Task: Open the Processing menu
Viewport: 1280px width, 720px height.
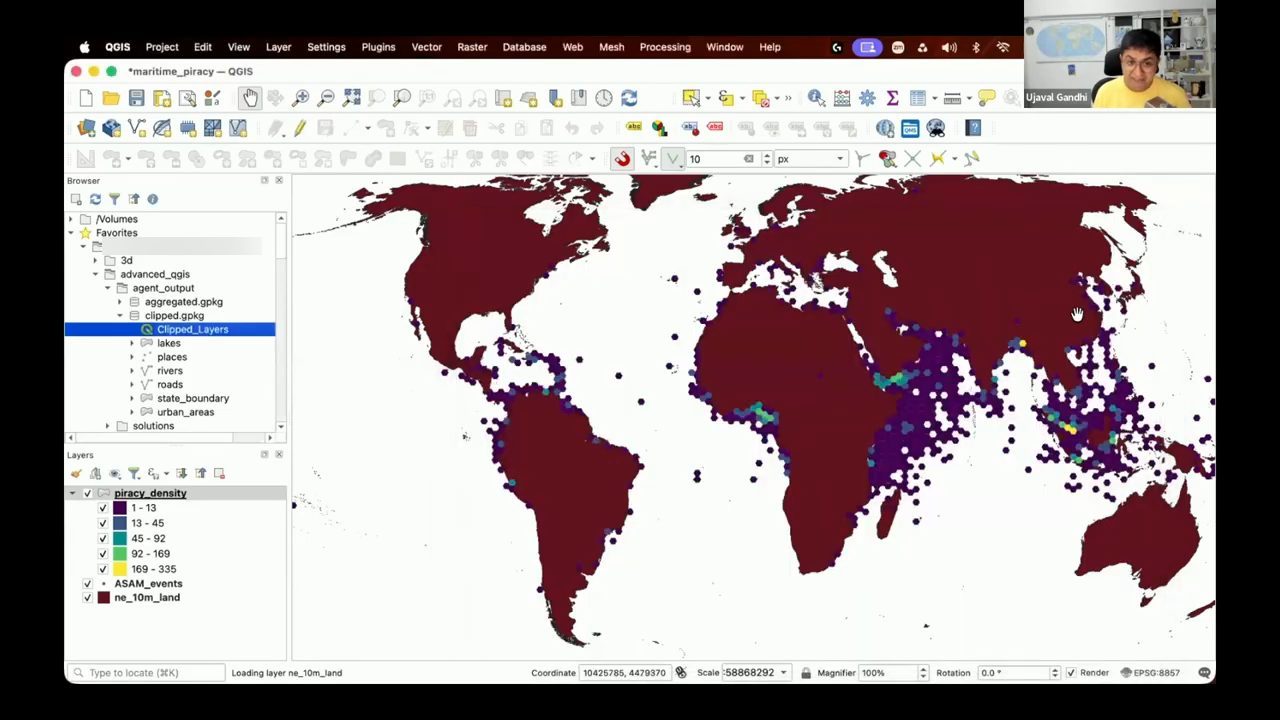Action: pos(665,47)
